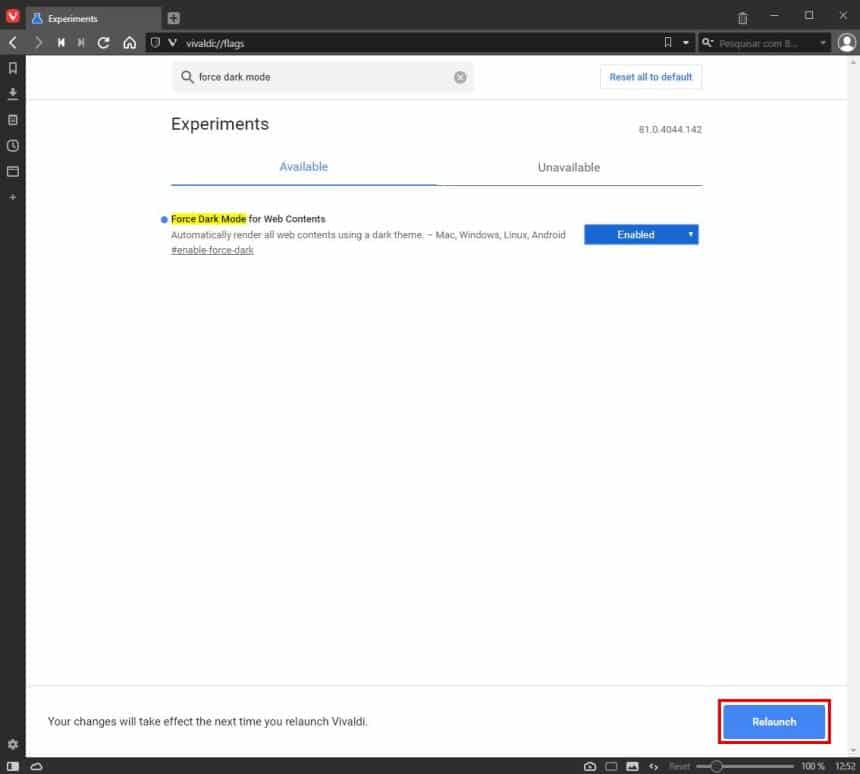Switch to the Unavailable tab
The width and height of the screenshot is (860, 774).
click(569, 167)
